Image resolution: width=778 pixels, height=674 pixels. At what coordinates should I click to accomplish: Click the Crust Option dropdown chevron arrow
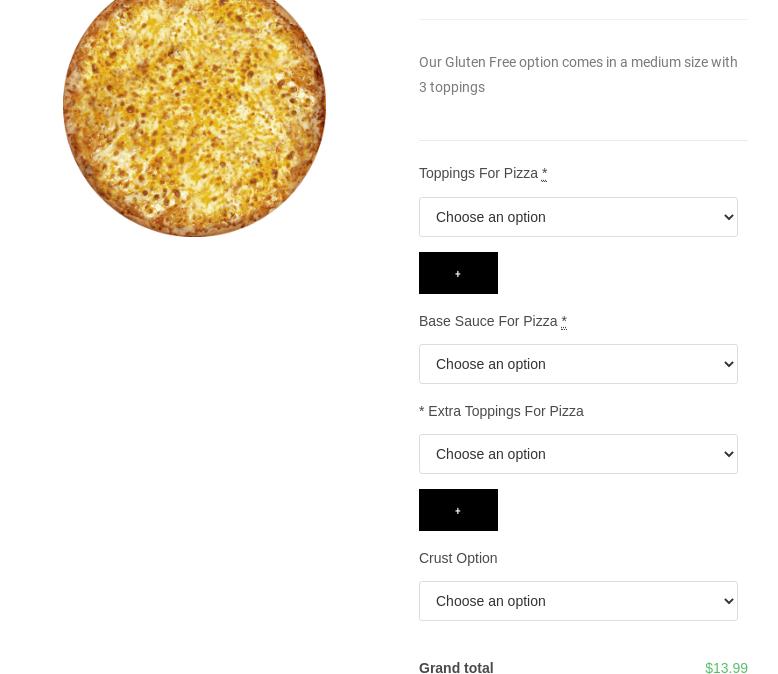click(727, 601)
